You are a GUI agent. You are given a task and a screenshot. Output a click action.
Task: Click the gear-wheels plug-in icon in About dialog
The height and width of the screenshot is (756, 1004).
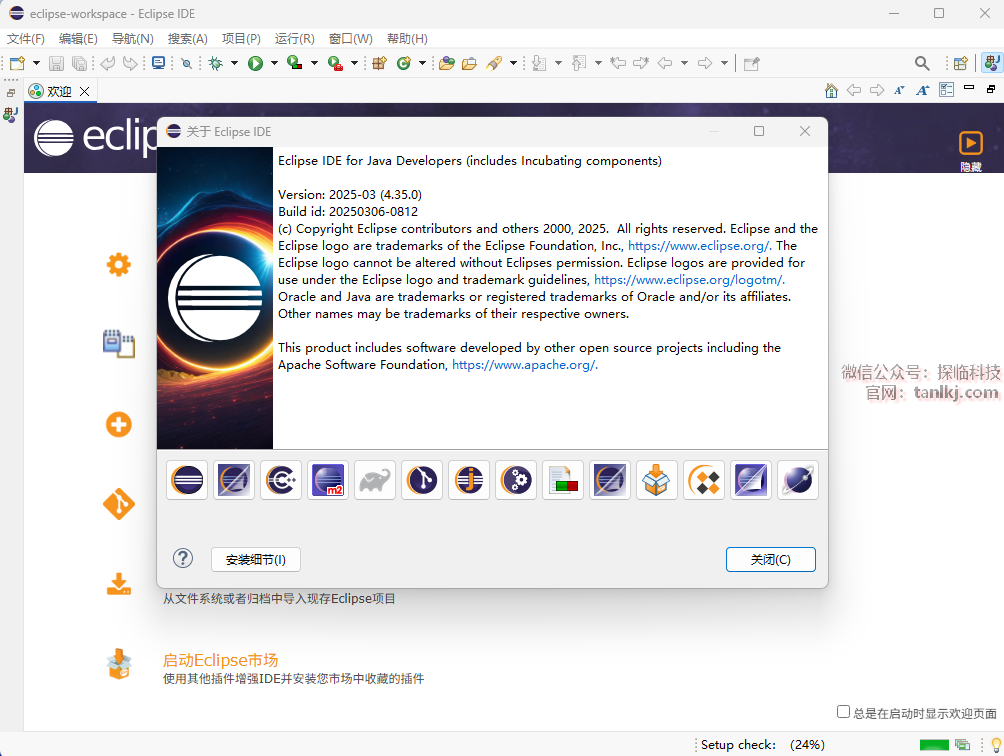click(x=516, y=481)
